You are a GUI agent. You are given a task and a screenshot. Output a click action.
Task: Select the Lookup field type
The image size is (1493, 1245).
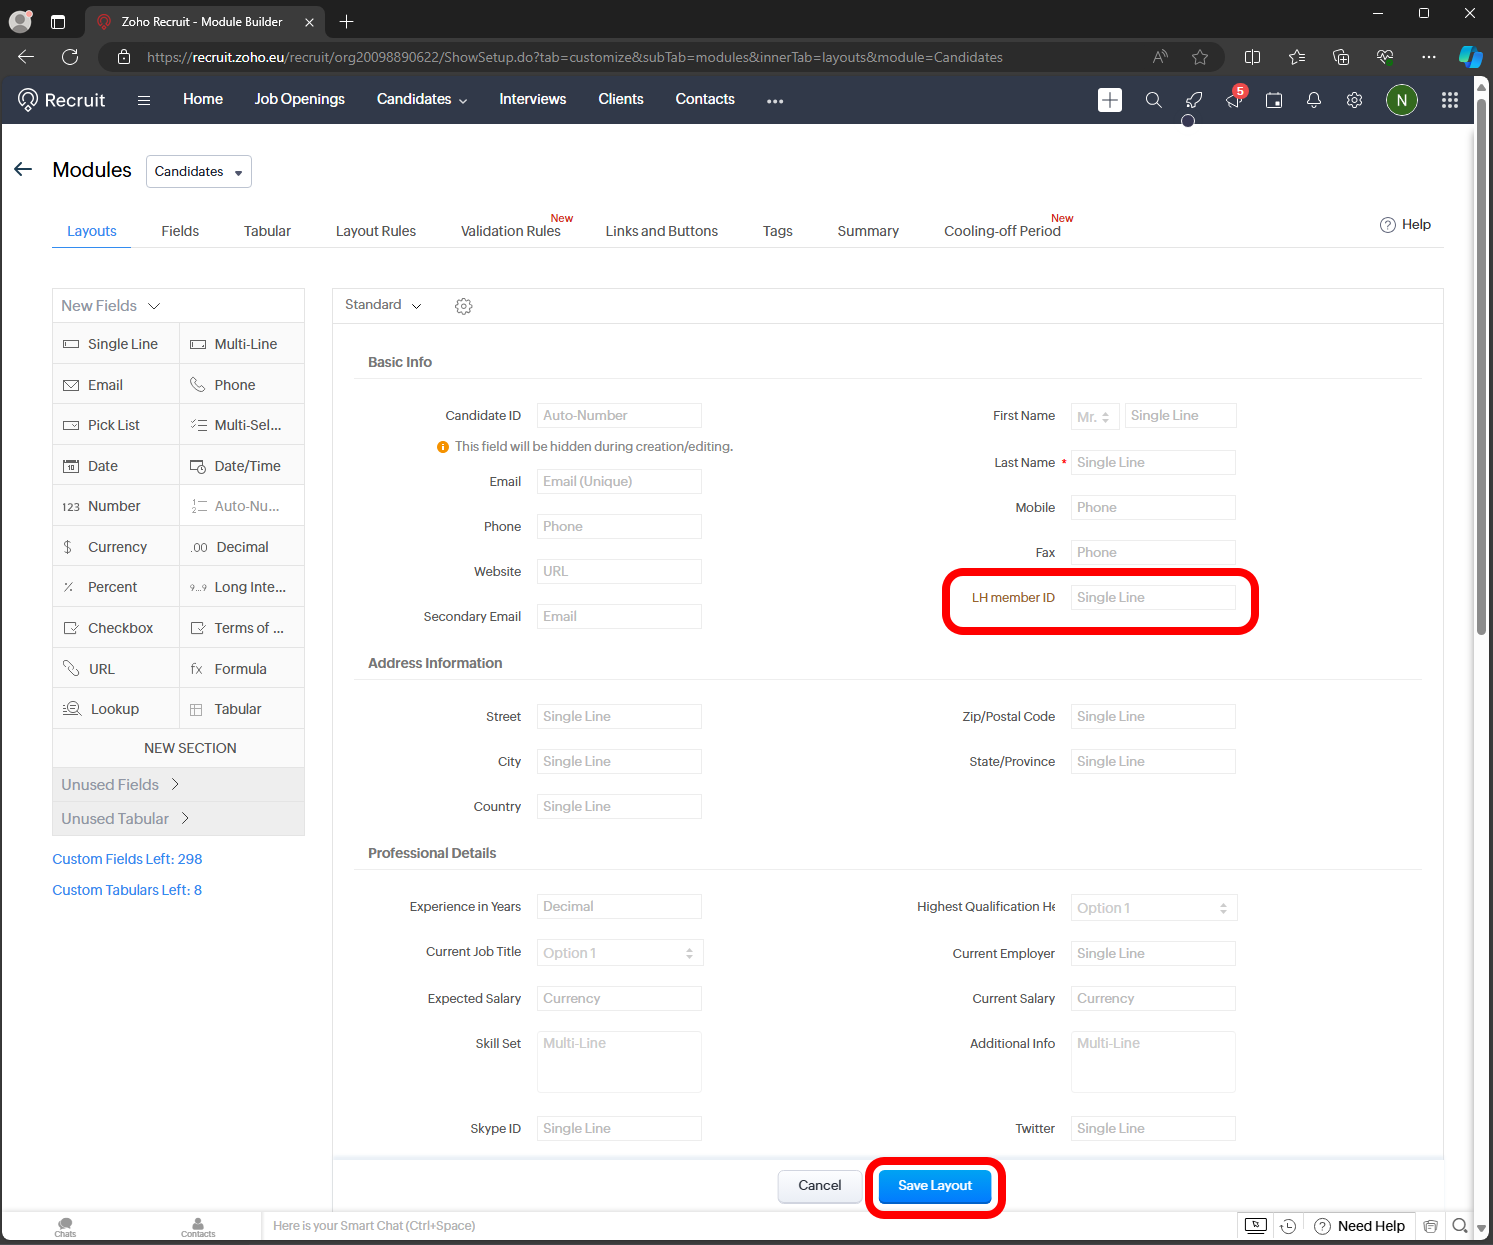tap(116, 709)
